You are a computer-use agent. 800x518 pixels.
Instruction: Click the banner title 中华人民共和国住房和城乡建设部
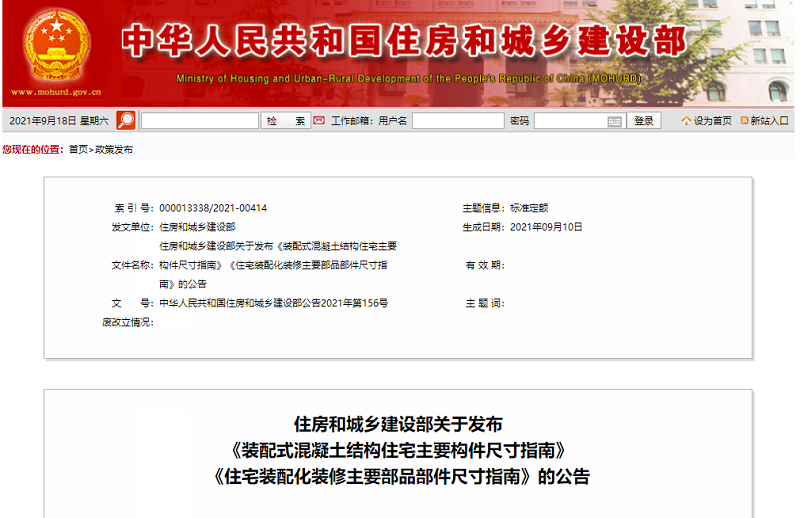click(404, 40)
